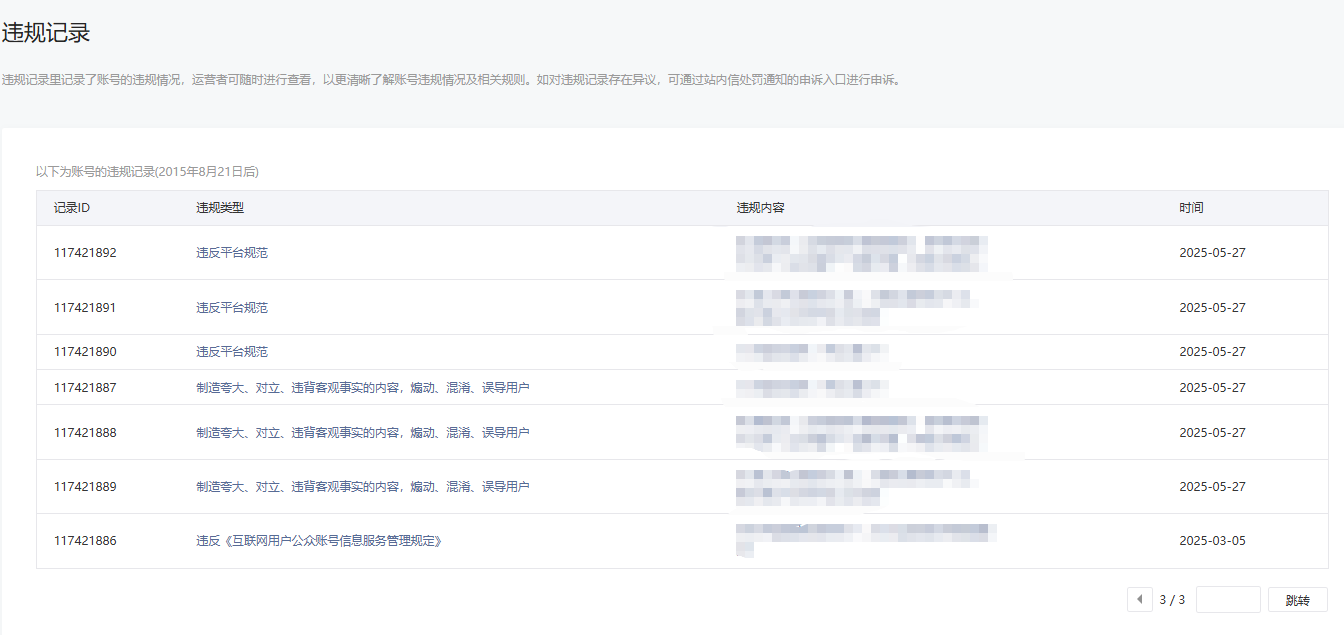
Task: Click the 时间 column header
Action: (1191, 208)
